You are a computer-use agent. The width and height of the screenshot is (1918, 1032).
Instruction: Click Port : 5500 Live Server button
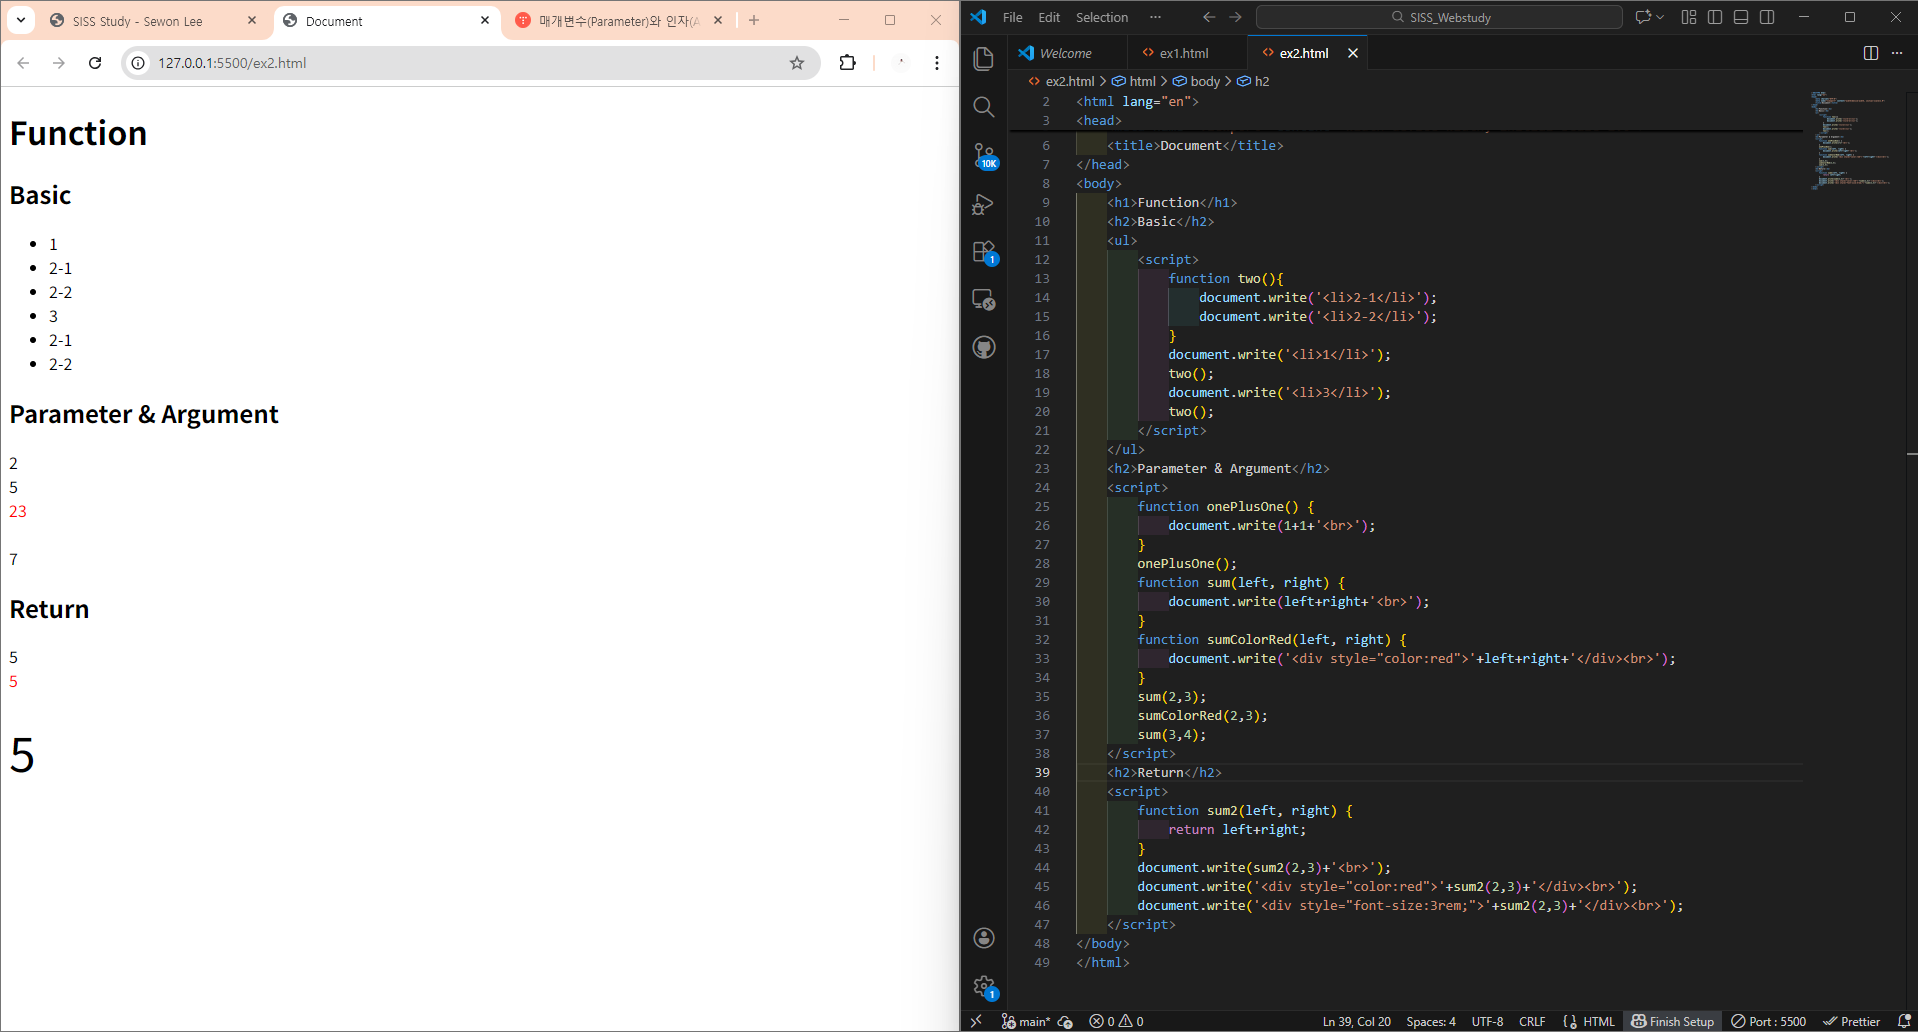pyautogui.click(x=1769, y=1021)
